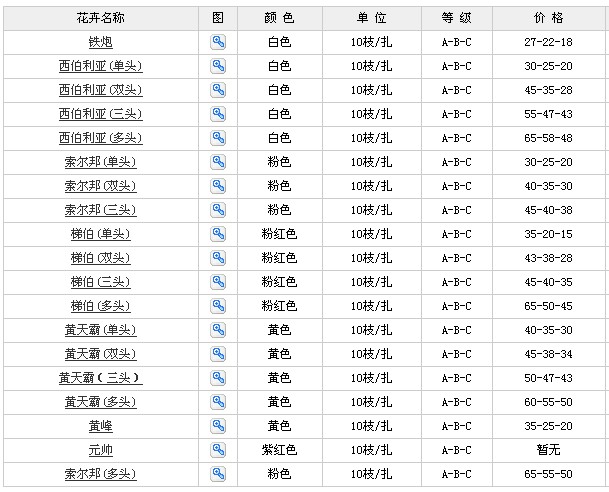Open magnifier icon for 黄天霸(双头)

tap(218, 354)
